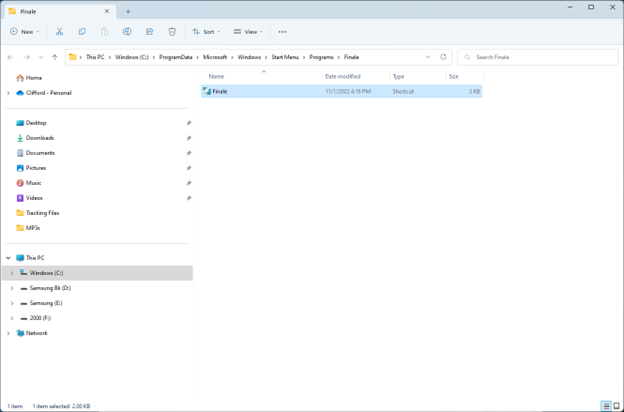Image resolution: width=624 pixels, height=412 pixels.
Task: Open the See more options menu
Action: [x=283, y=32]
